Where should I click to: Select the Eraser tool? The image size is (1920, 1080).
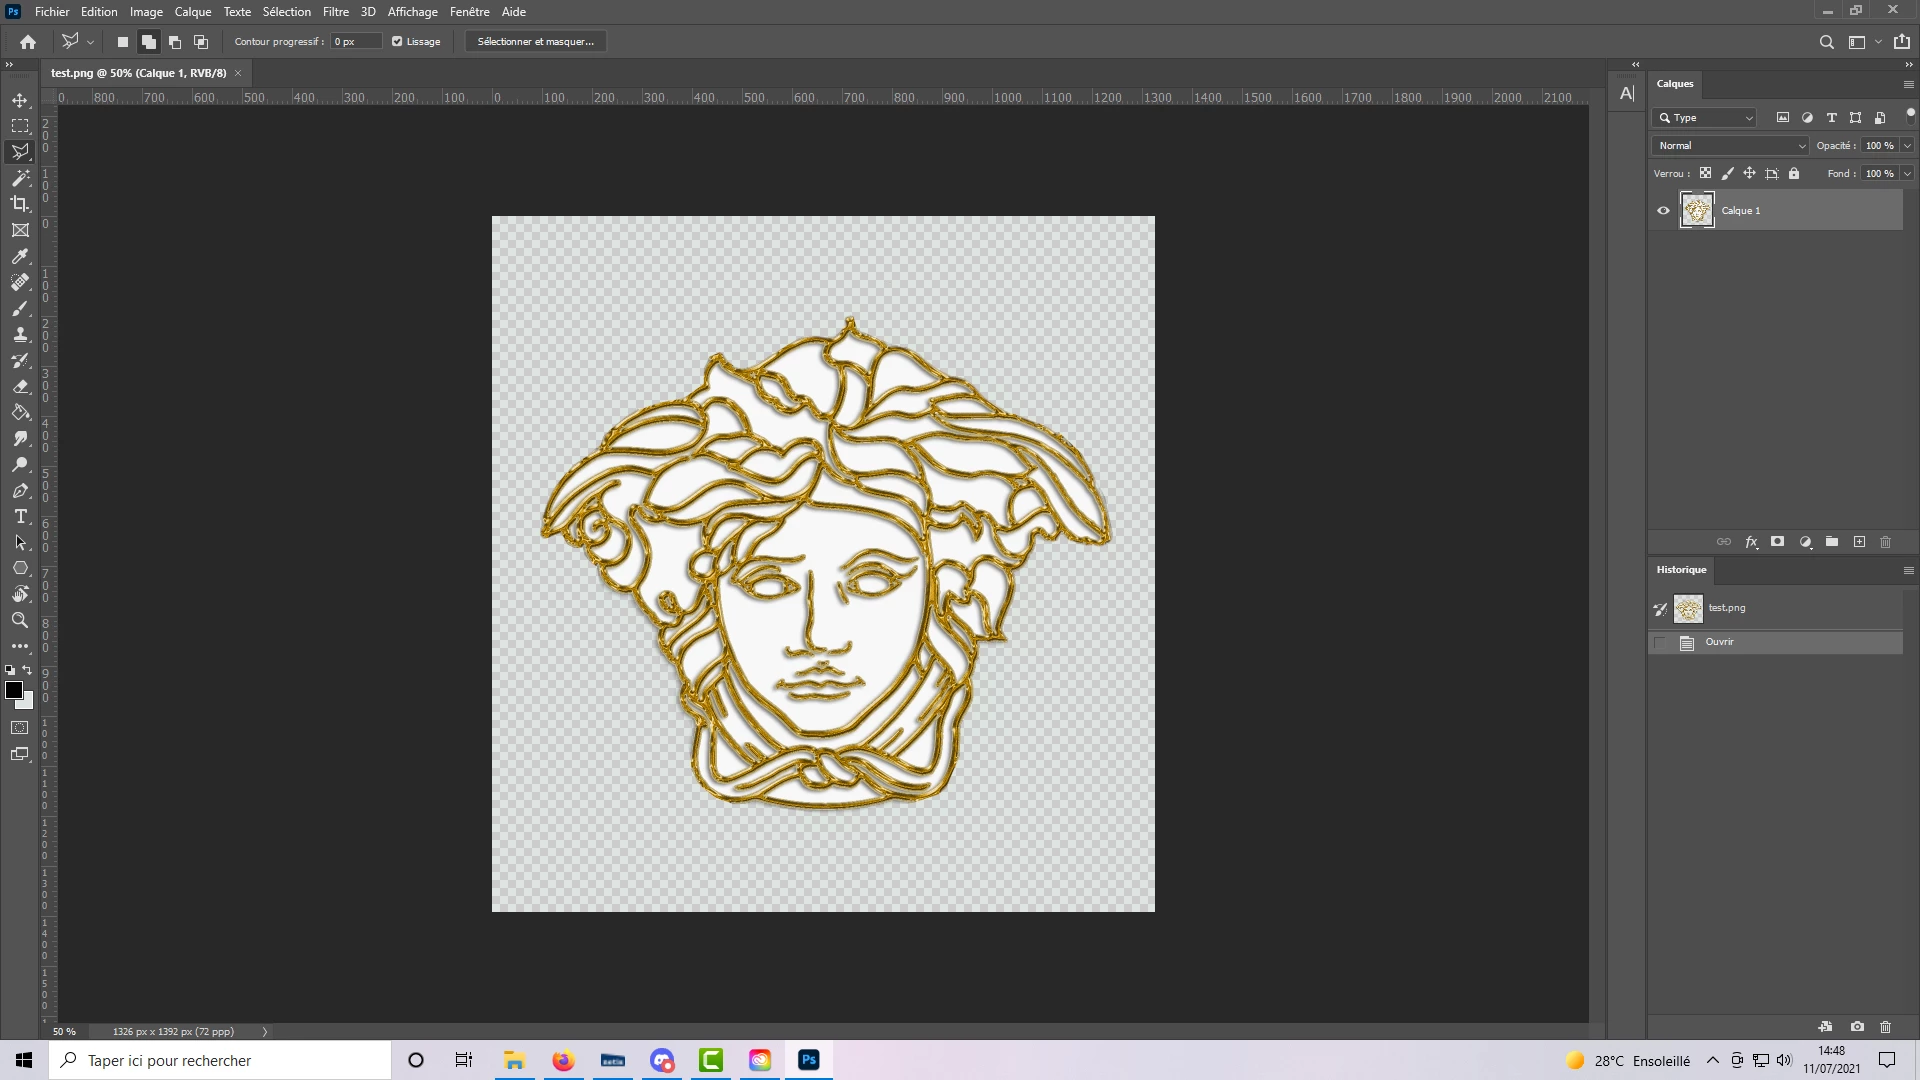pos(20,387)
